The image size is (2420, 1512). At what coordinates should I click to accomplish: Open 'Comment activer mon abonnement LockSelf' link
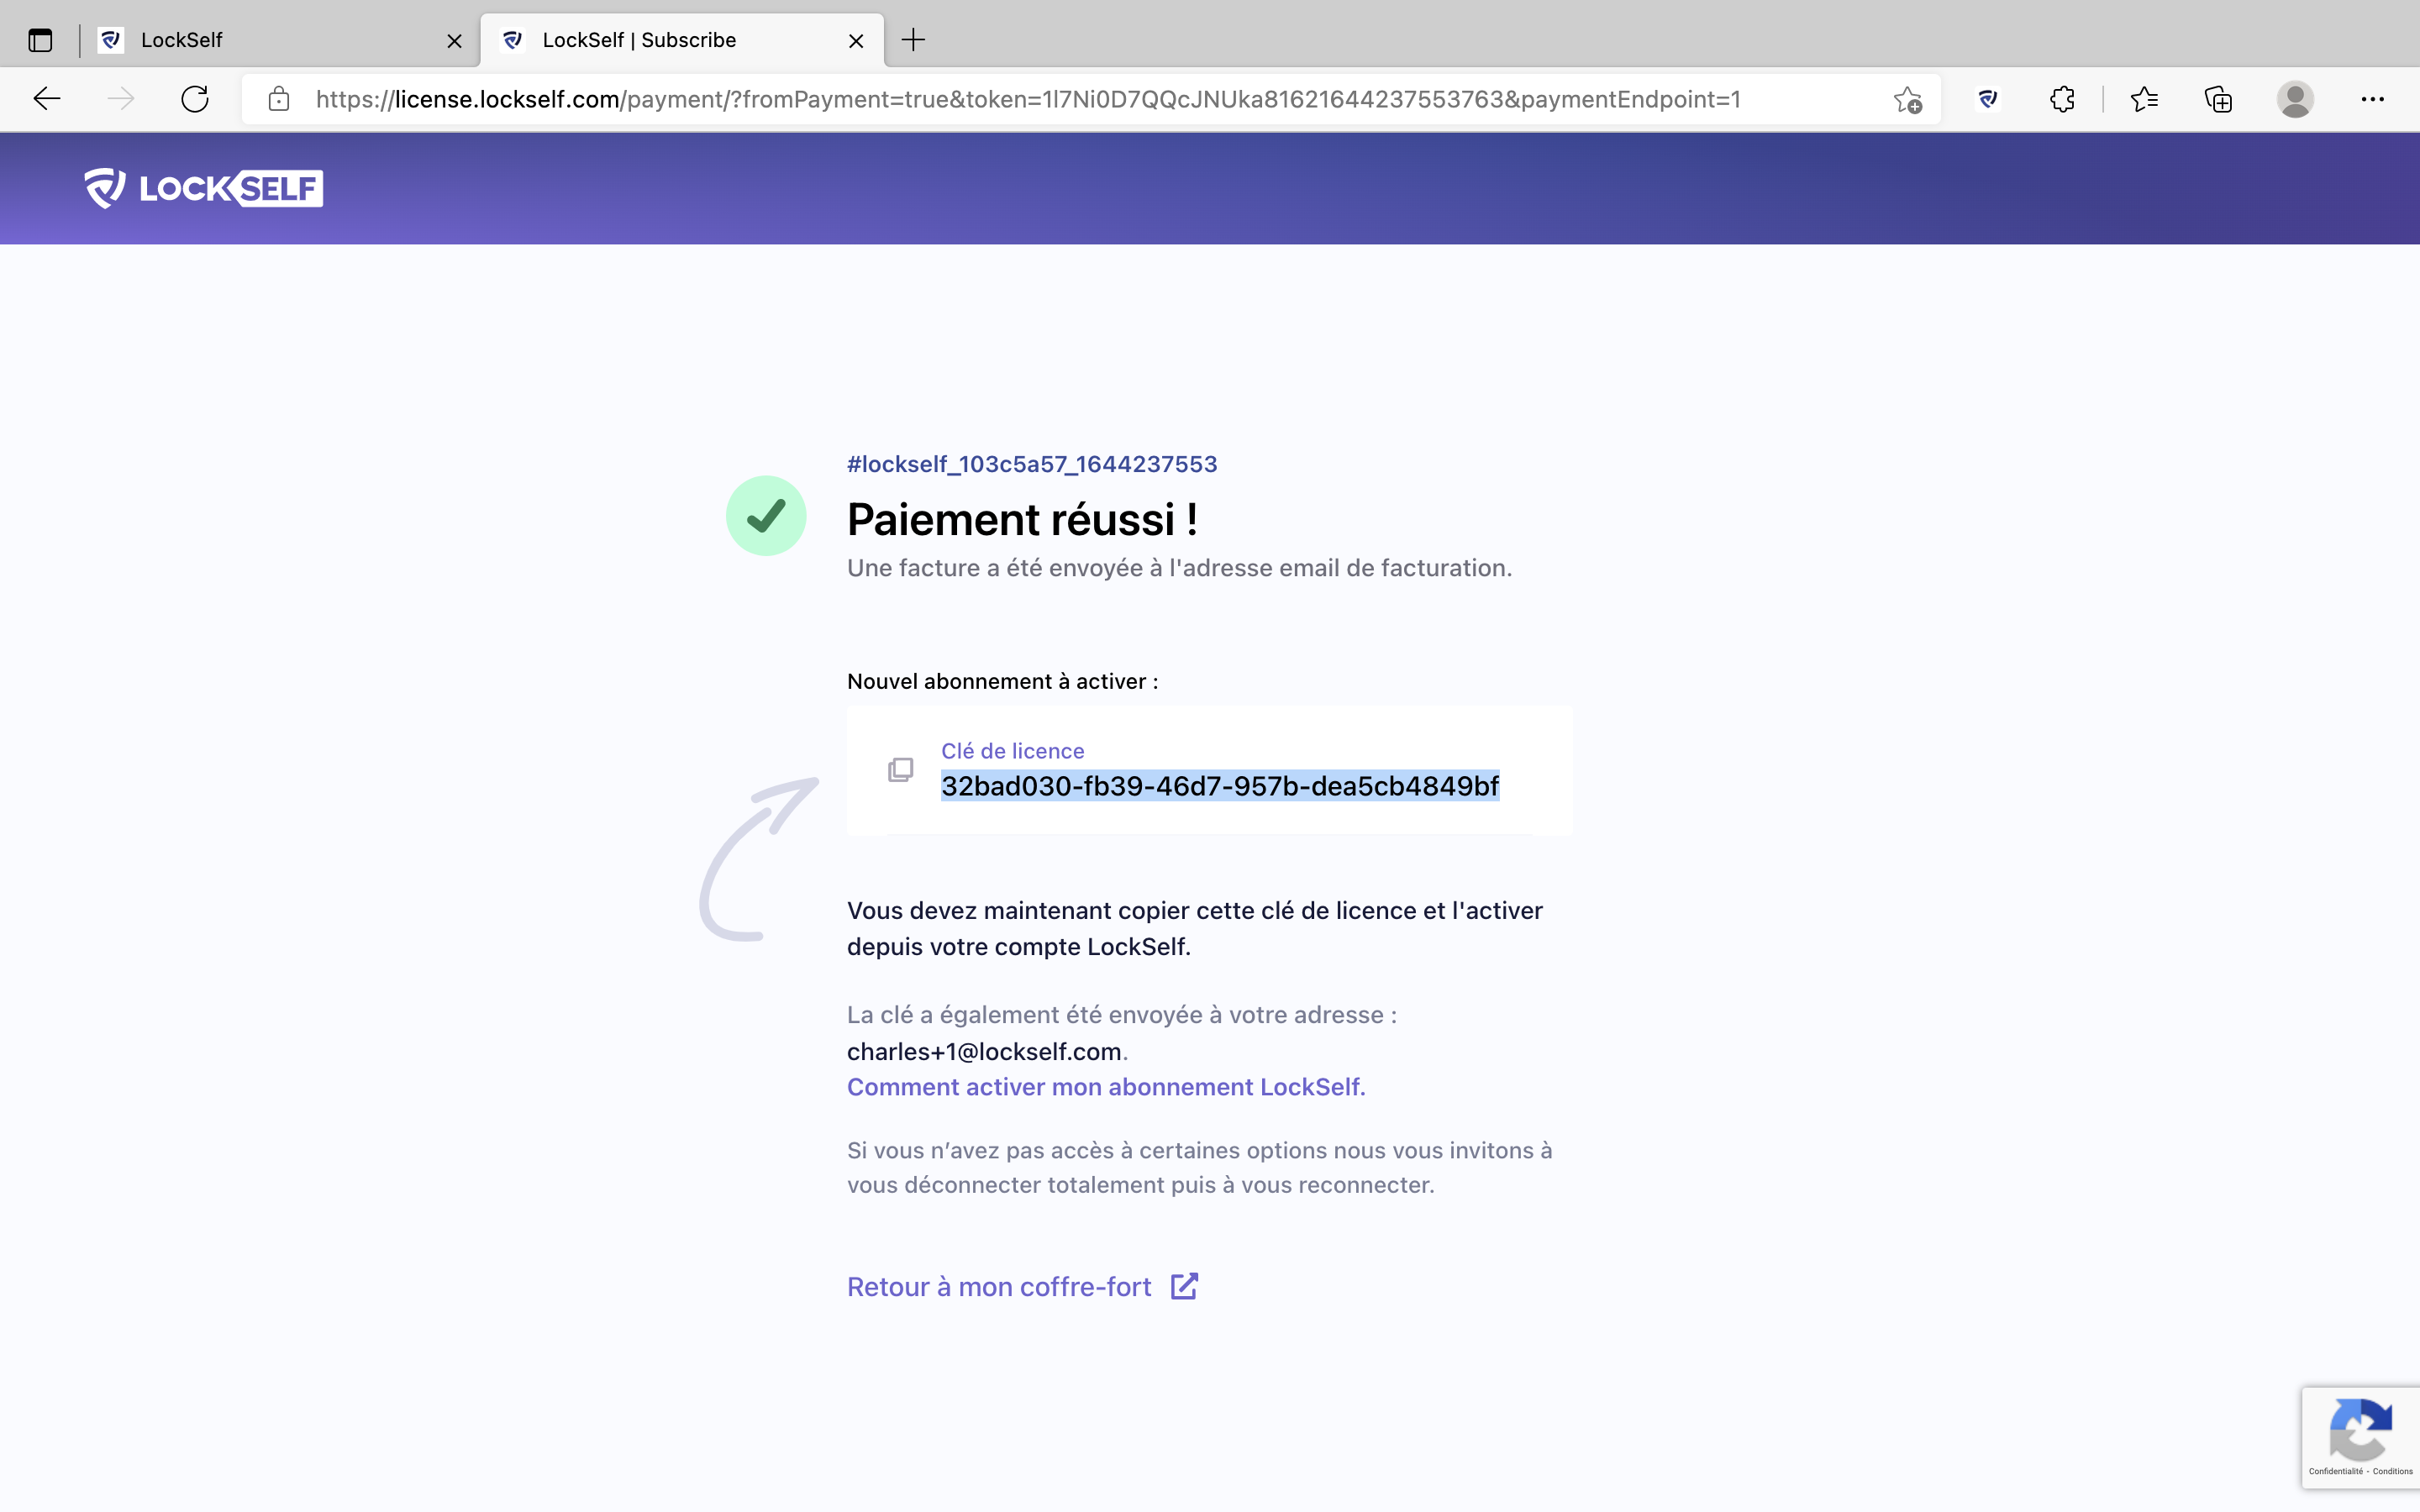coord(1105,1087)
